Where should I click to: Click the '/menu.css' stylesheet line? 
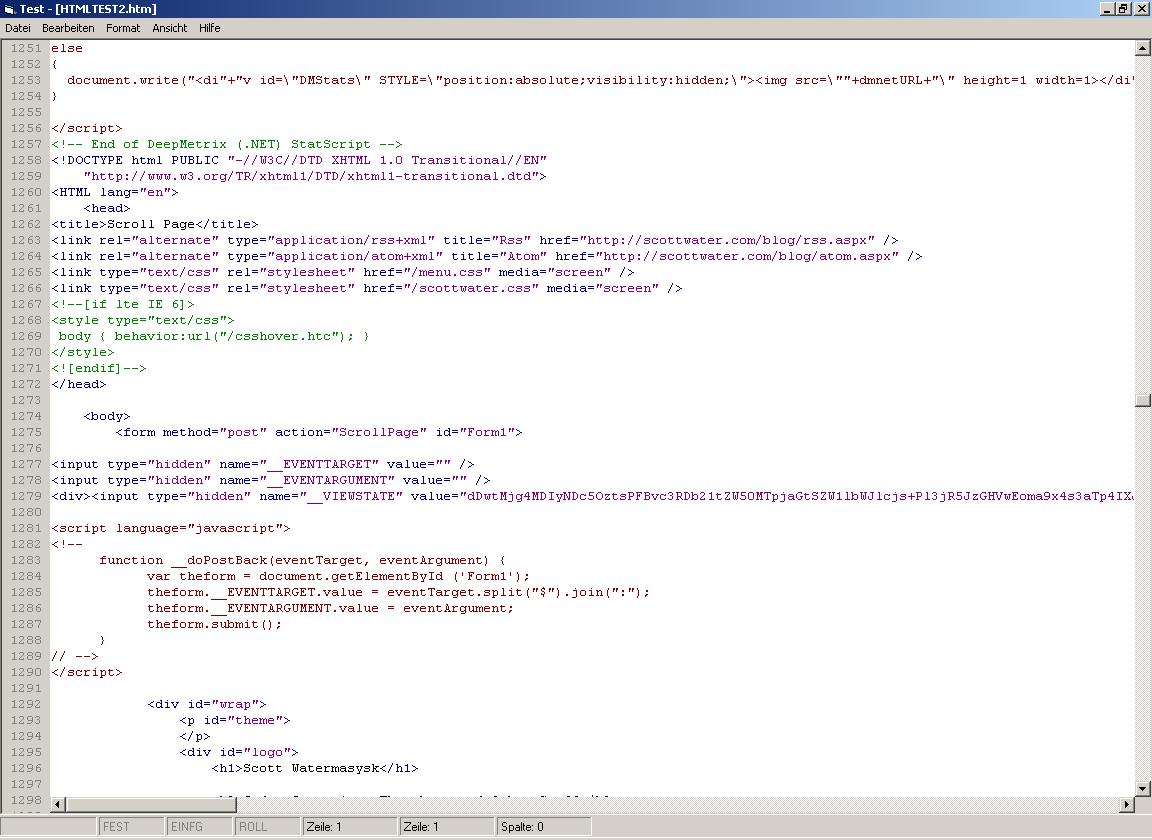[342, 272]
